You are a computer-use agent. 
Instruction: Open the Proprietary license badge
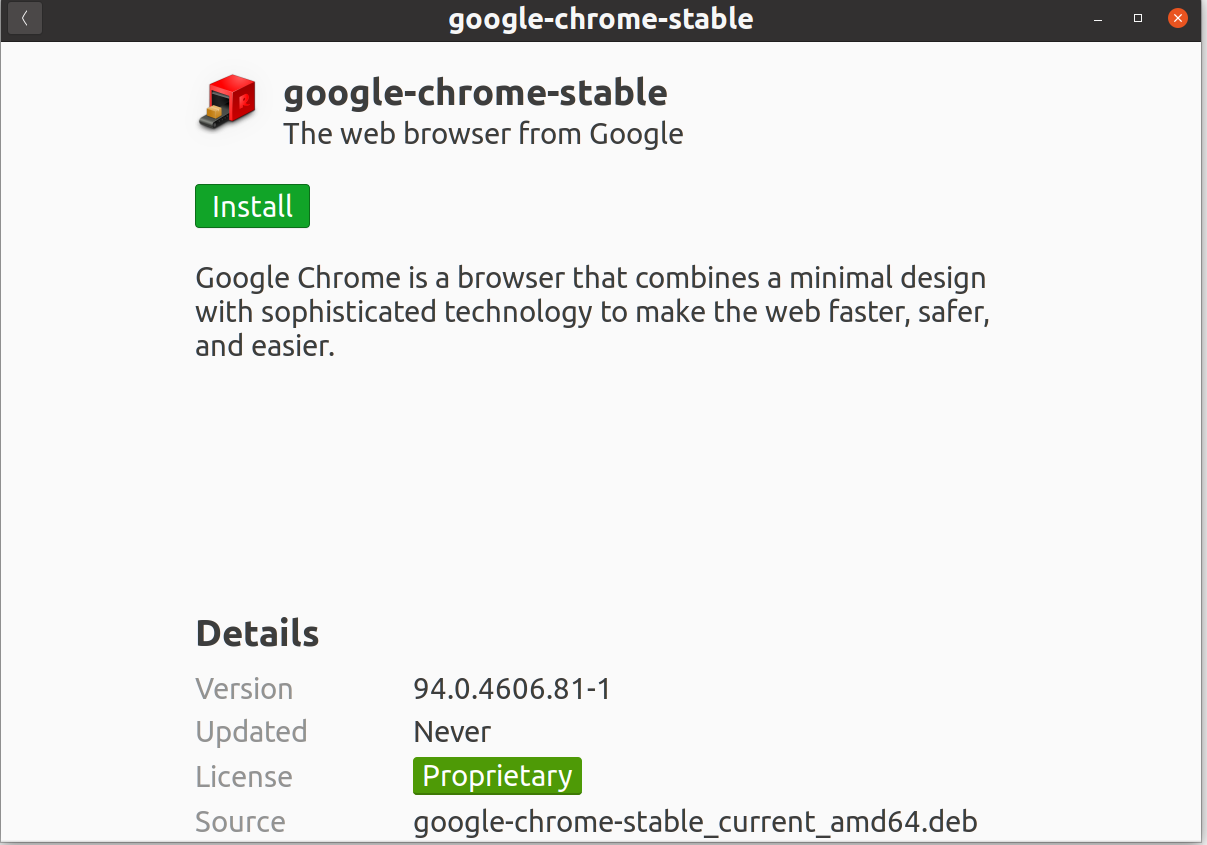pyautogui.click(x=497, y=776)
